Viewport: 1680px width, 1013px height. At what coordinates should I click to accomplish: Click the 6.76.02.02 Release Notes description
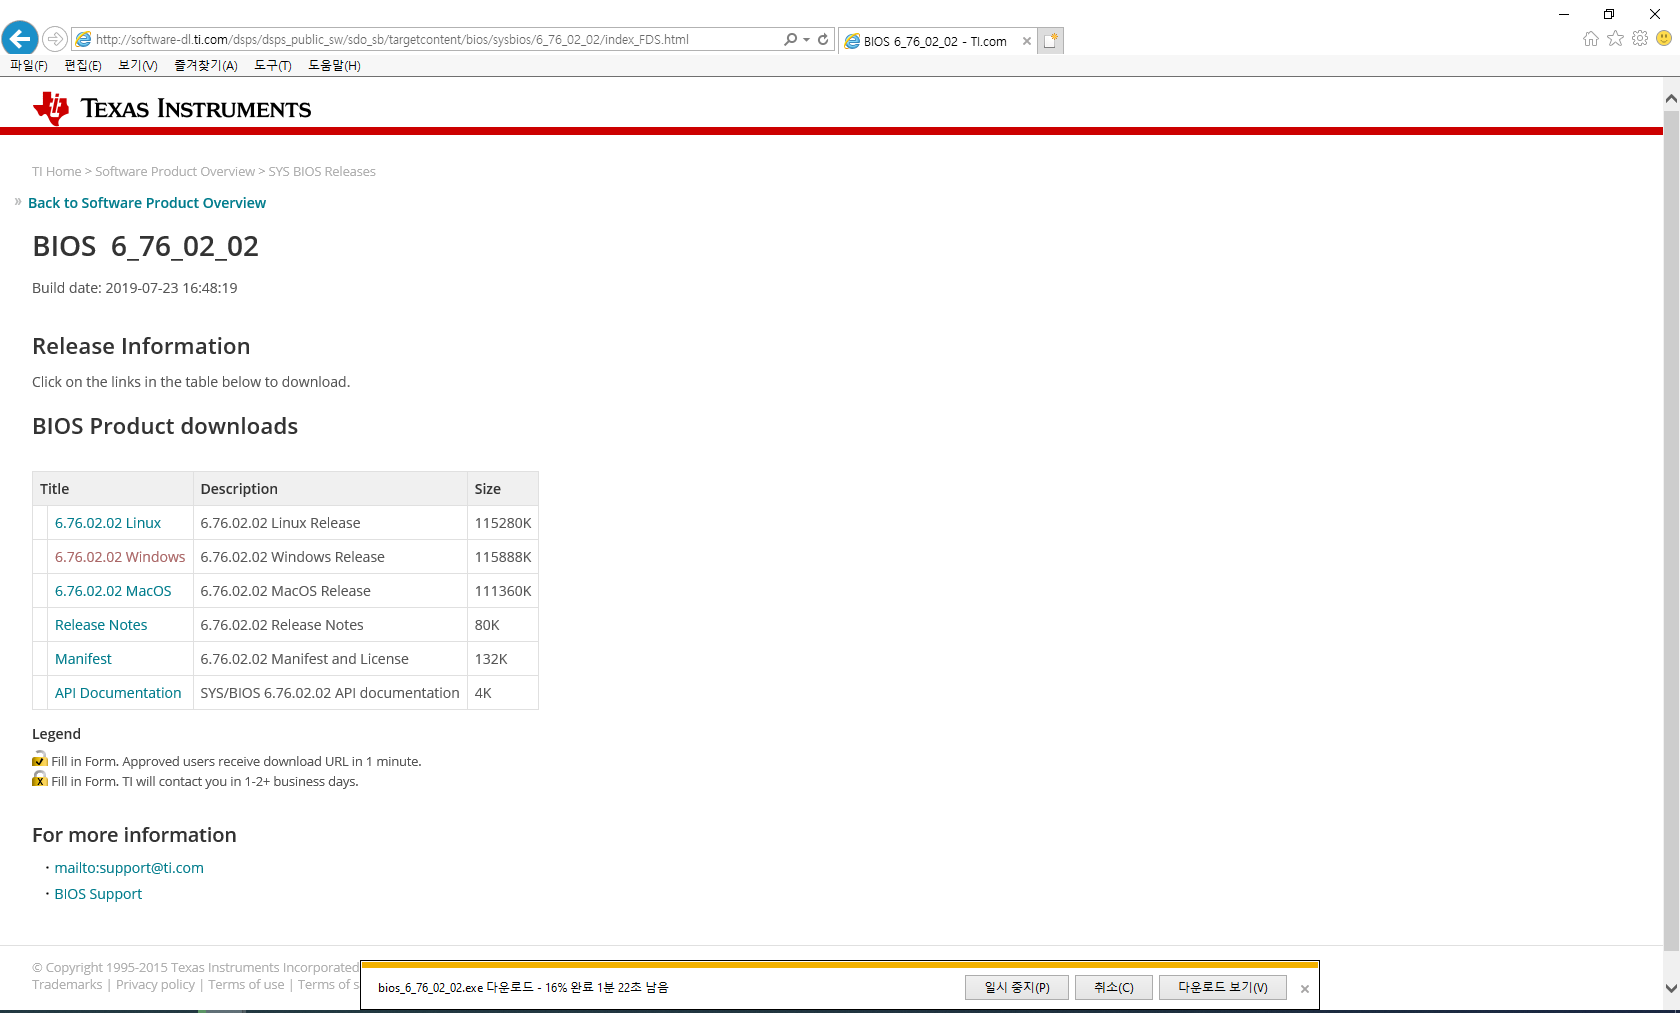[282, 625]
